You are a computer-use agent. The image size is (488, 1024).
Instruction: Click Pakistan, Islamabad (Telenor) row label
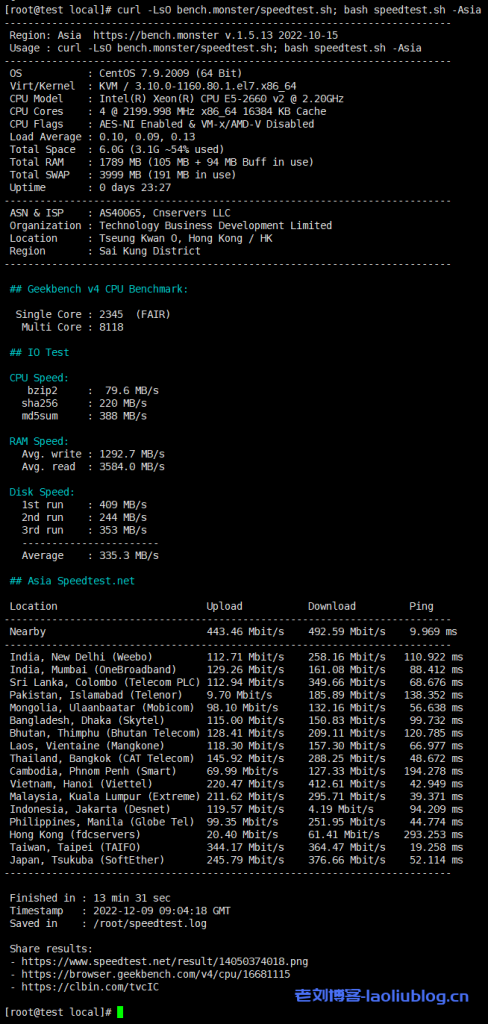96,695
